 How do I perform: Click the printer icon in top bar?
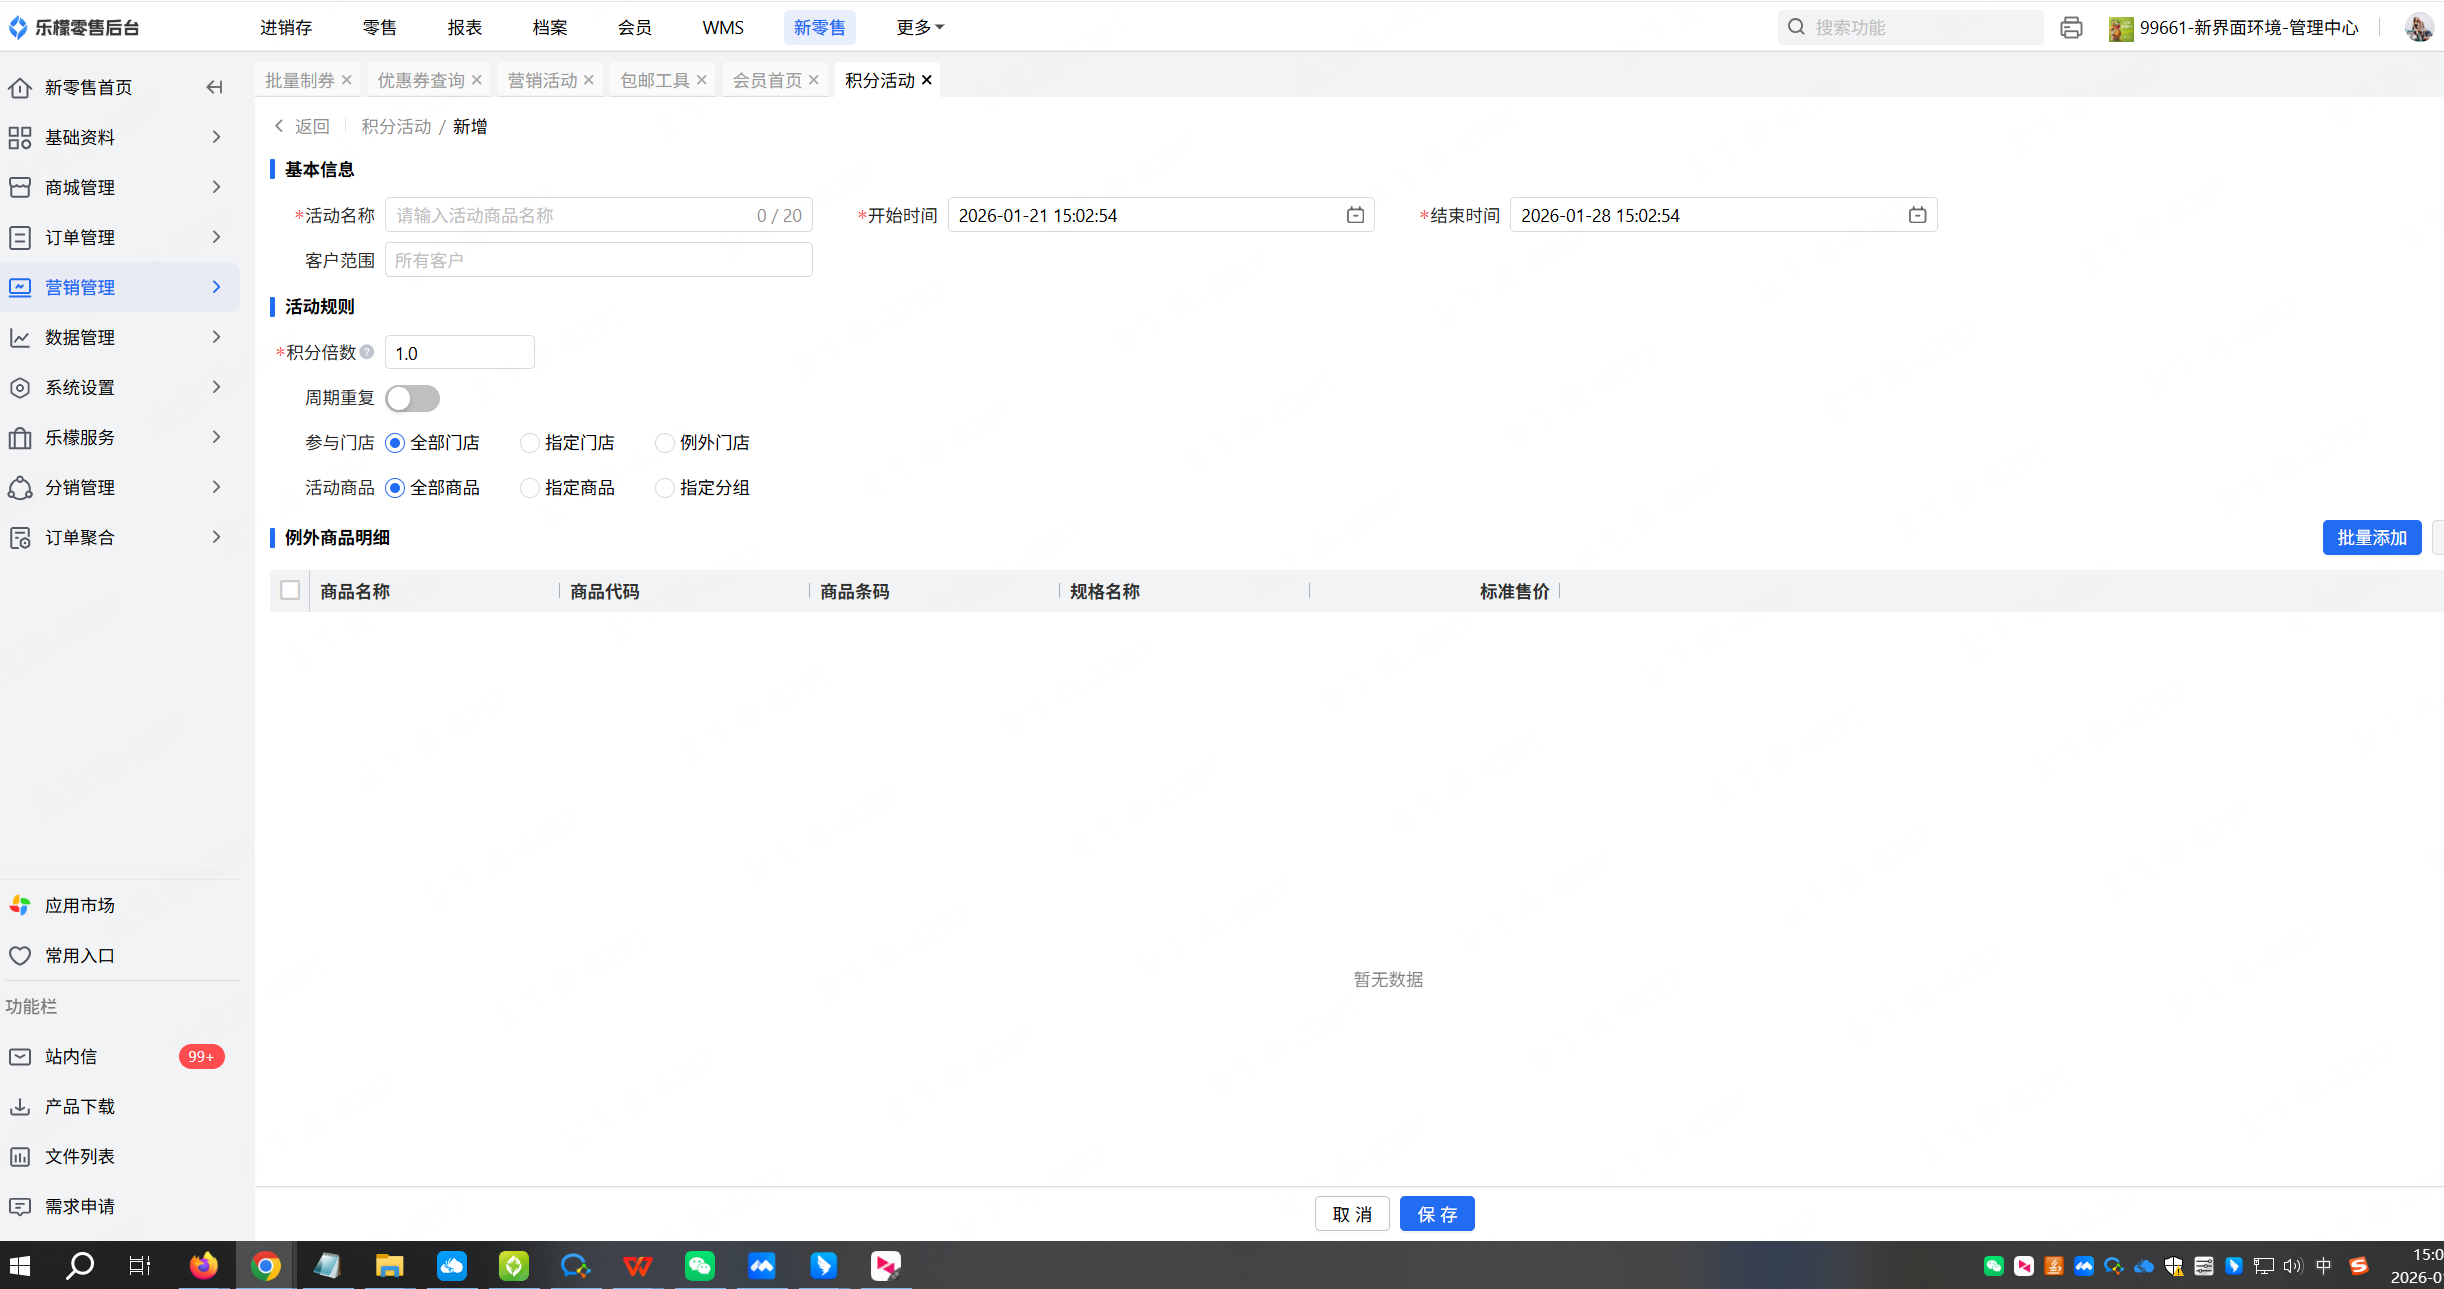coord(2071,28)
